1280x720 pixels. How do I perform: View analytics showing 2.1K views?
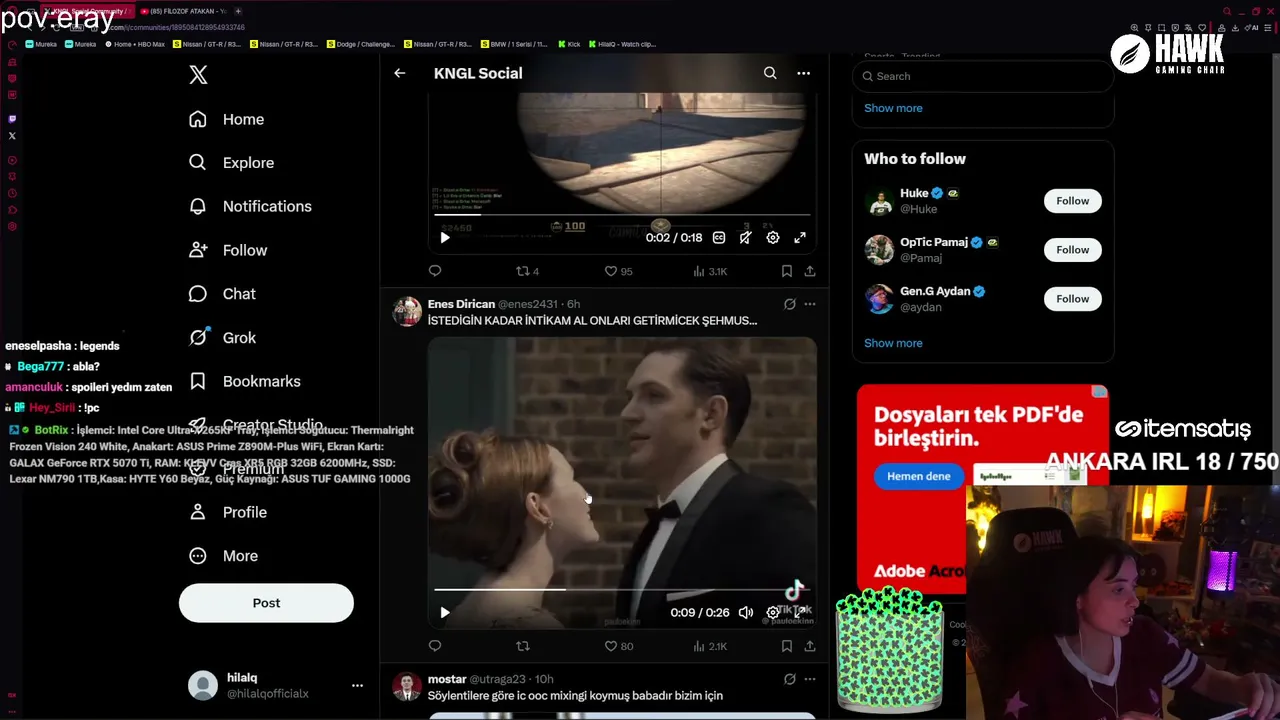(710, 646)
